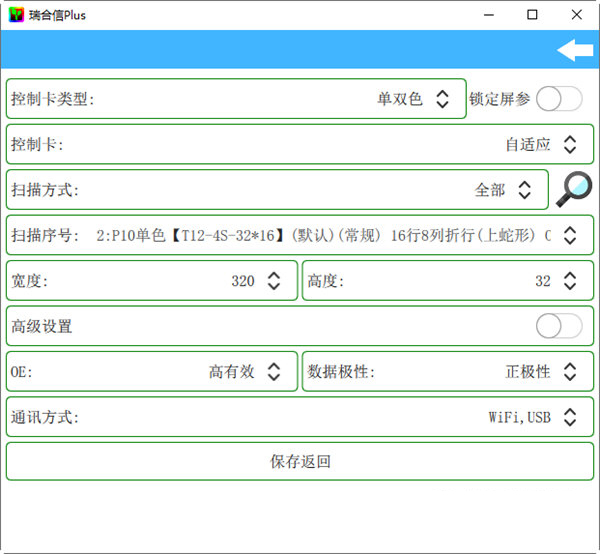Expand the 通讯方式 WiFi,USB dropdown

[570, 417]
